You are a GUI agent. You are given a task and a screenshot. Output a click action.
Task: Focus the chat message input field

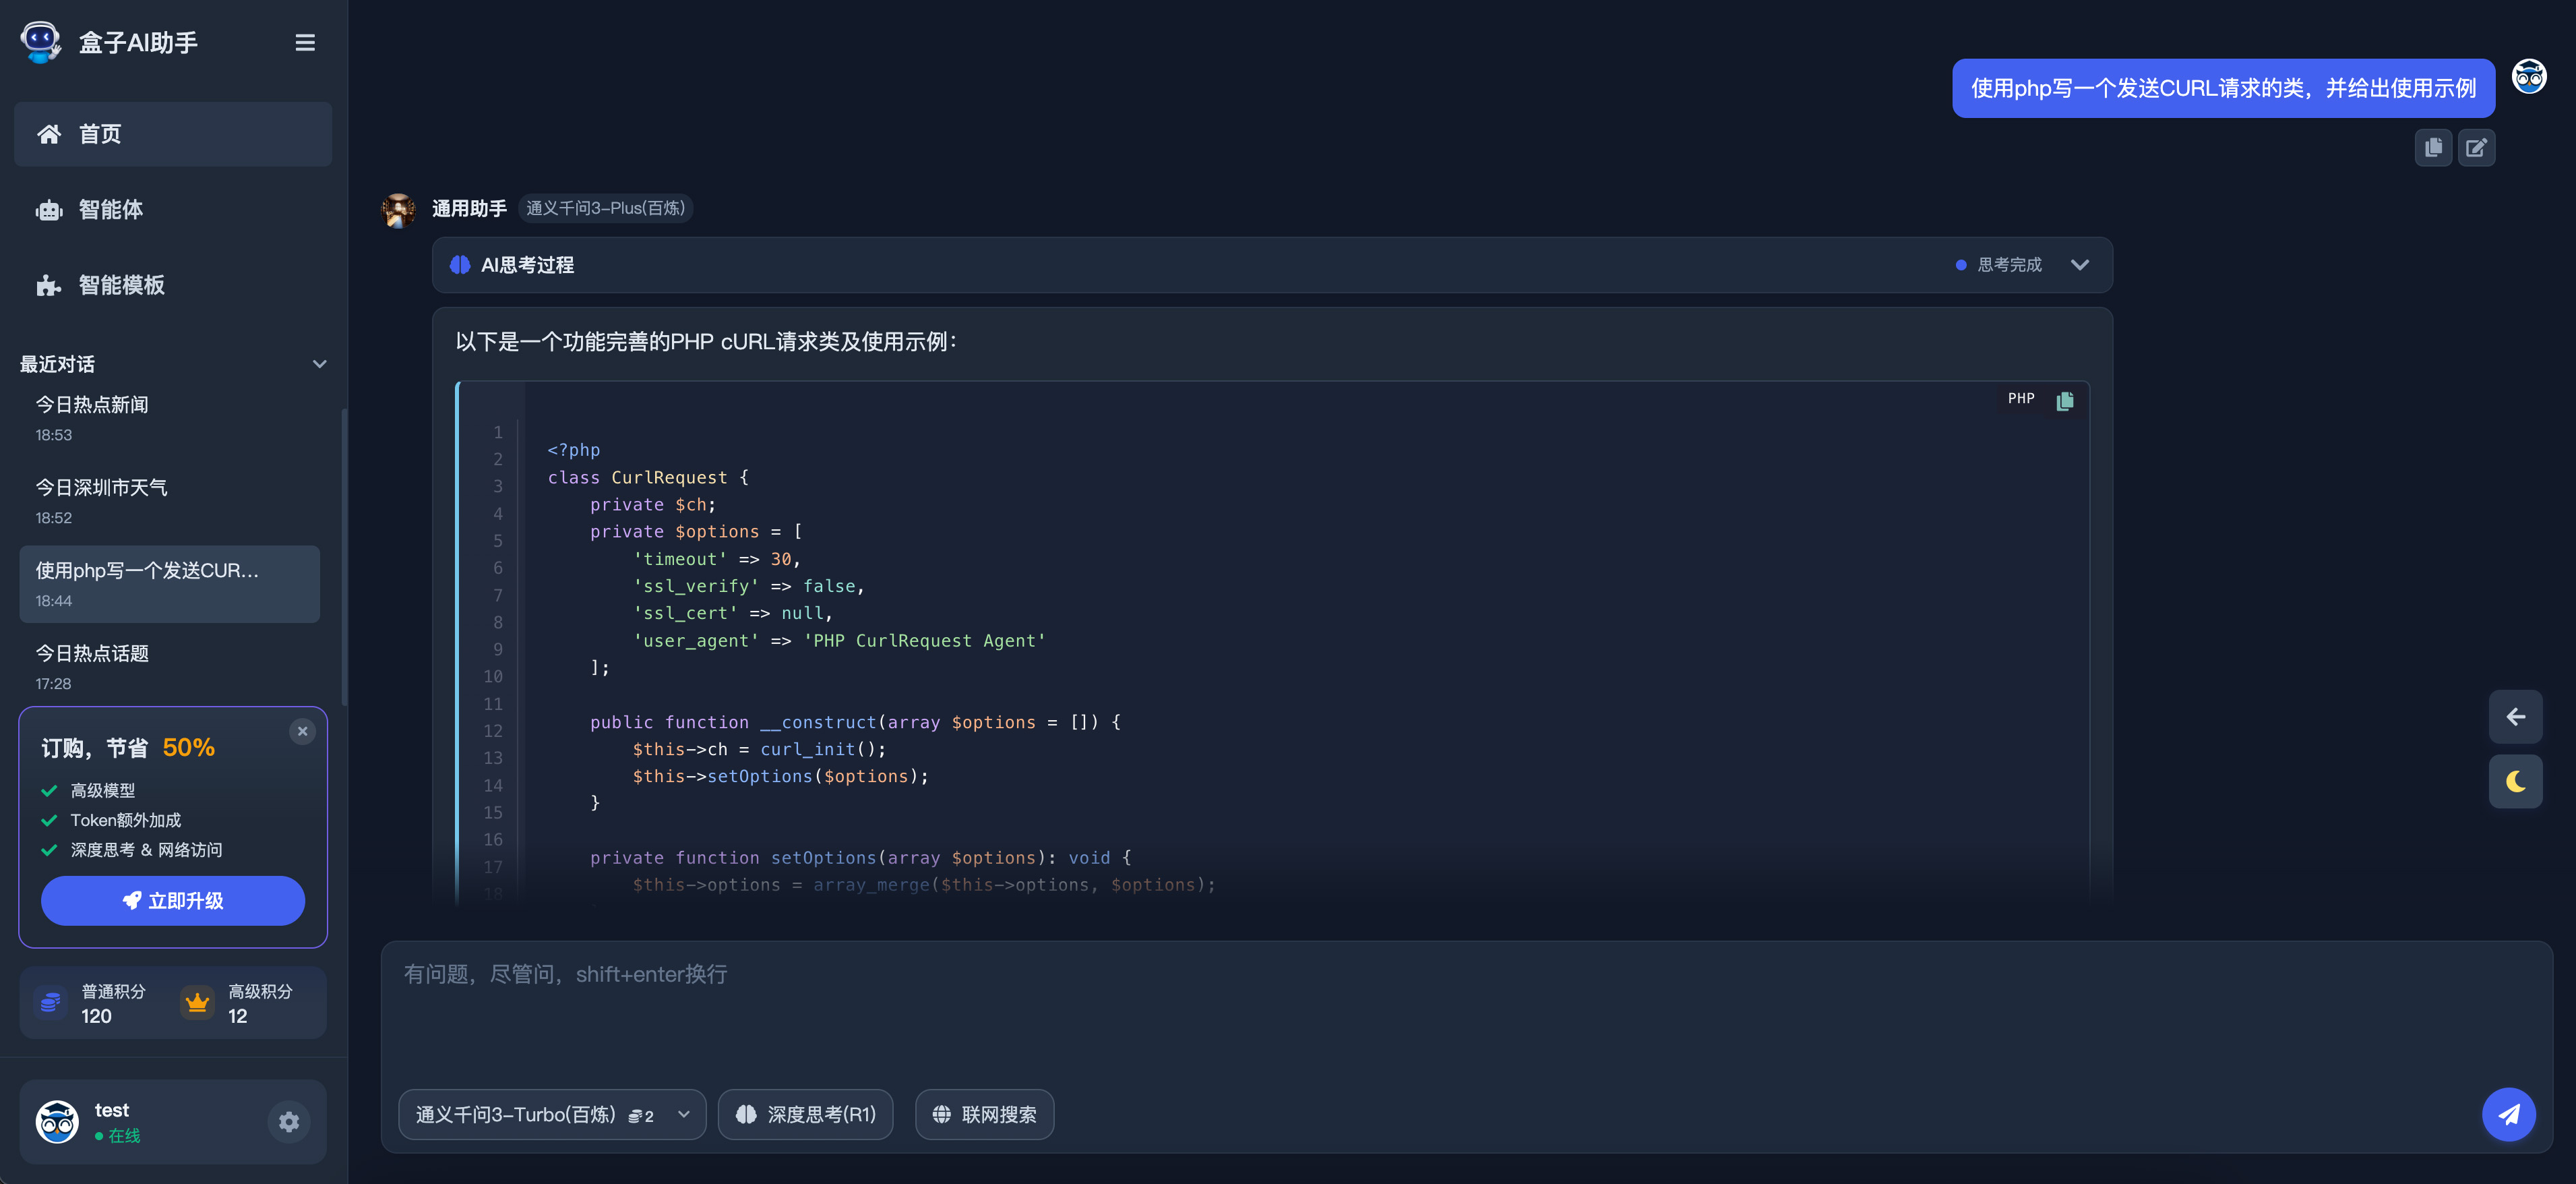point(1466,1010)
